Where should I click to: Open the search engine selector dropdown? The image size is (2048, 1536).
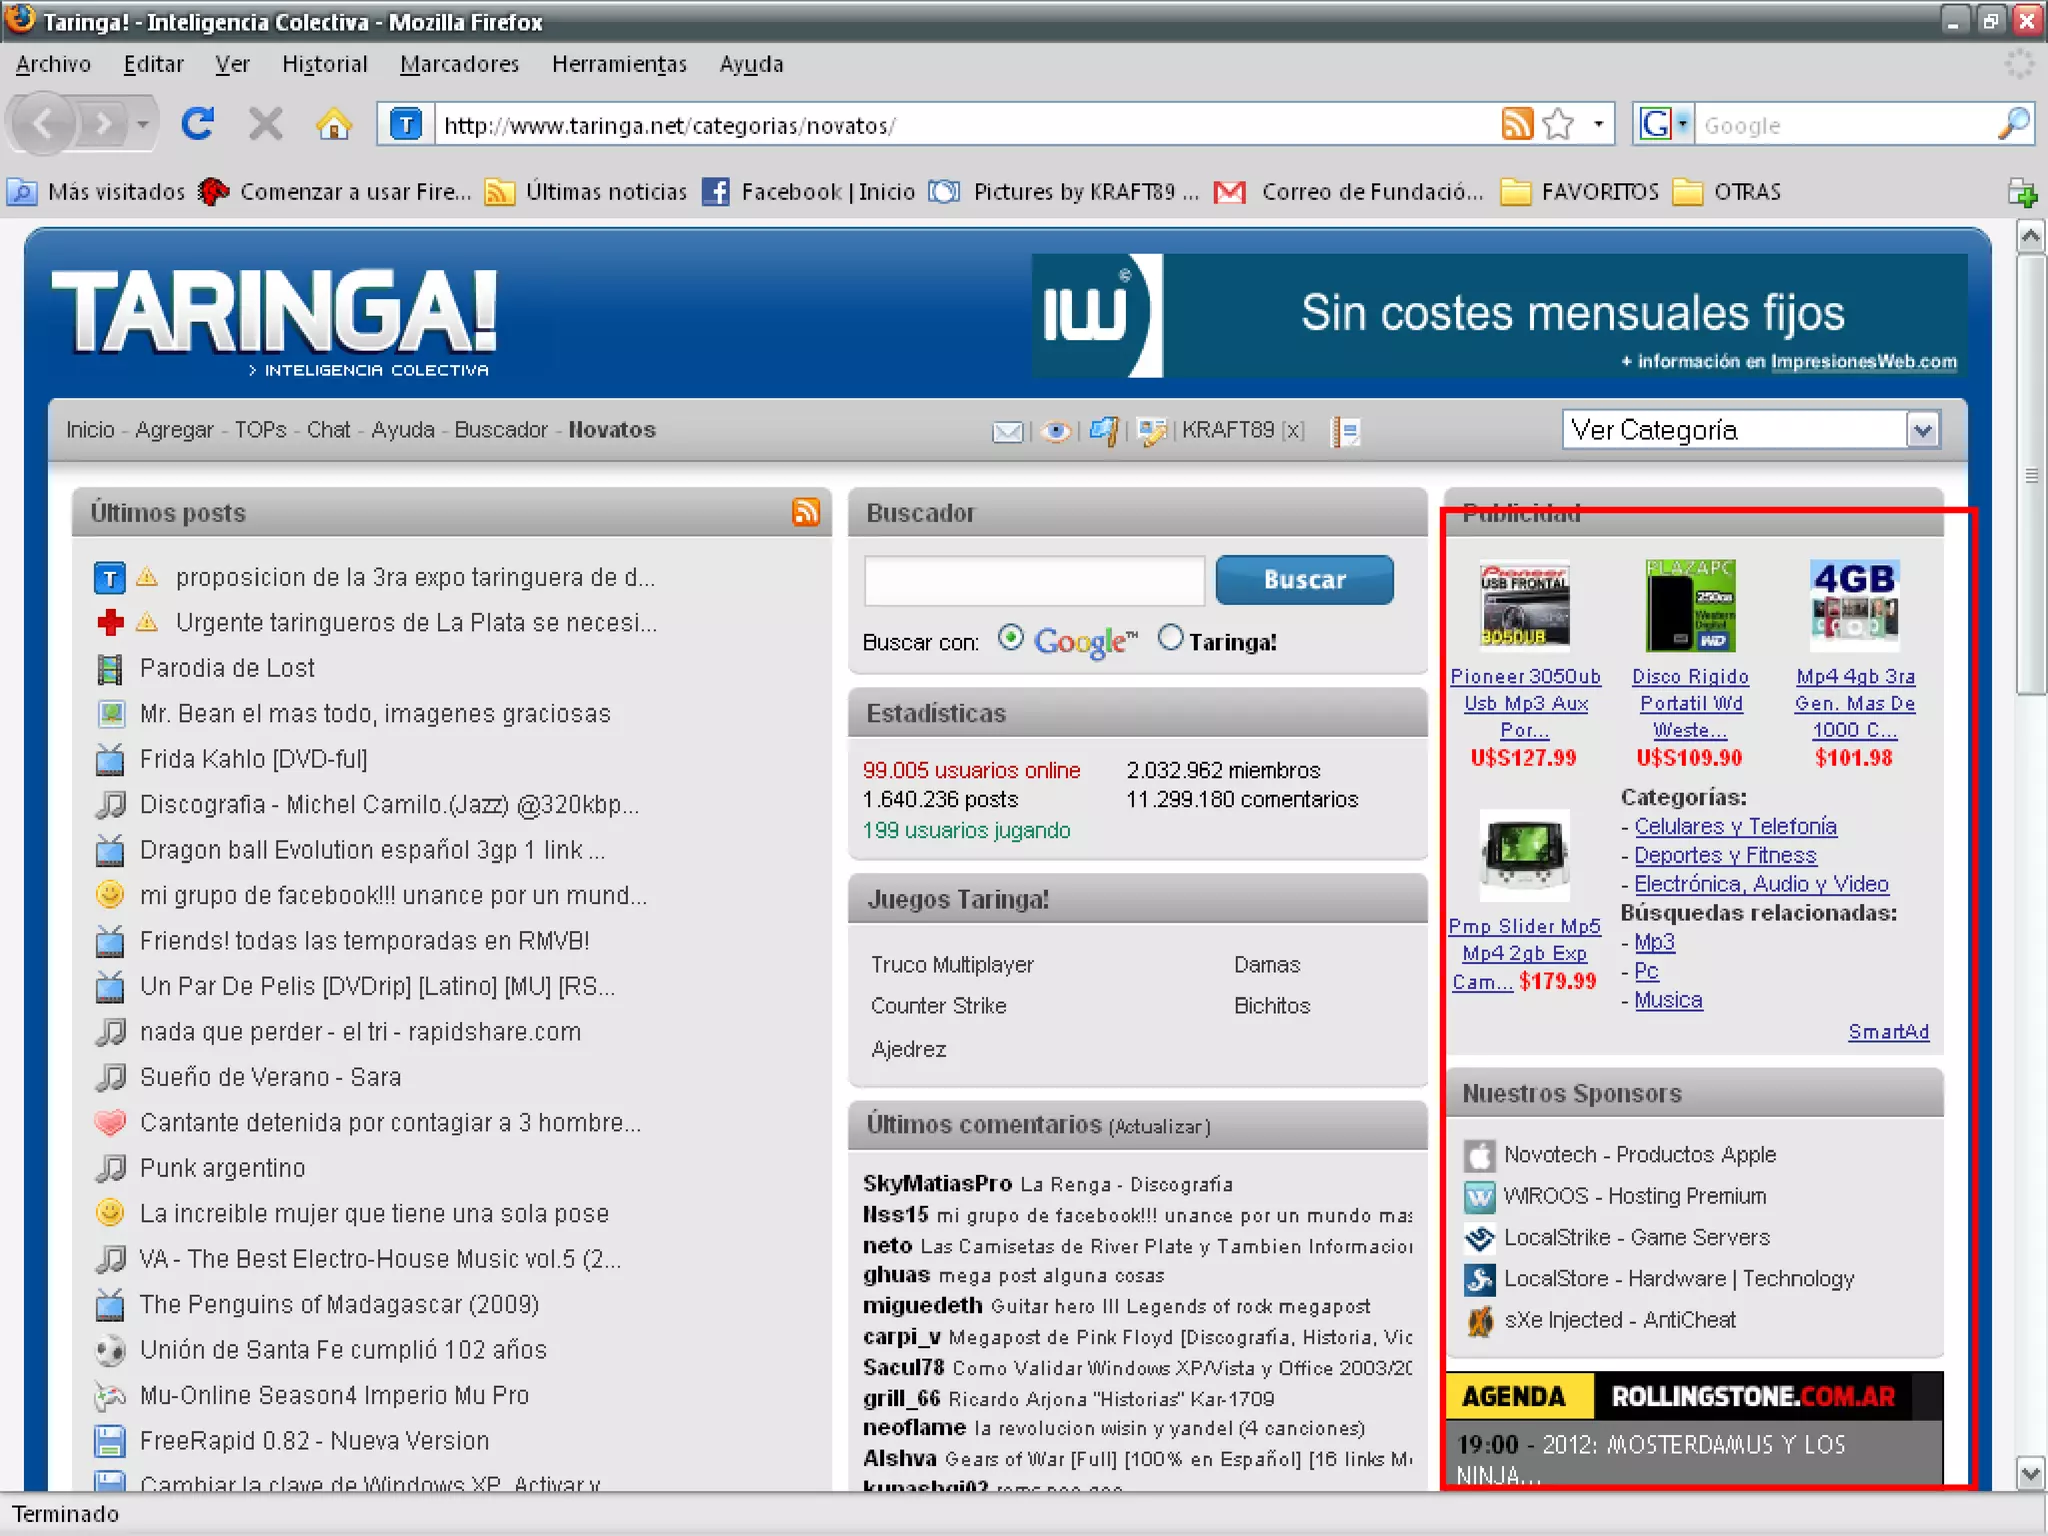pos(1682,124)
